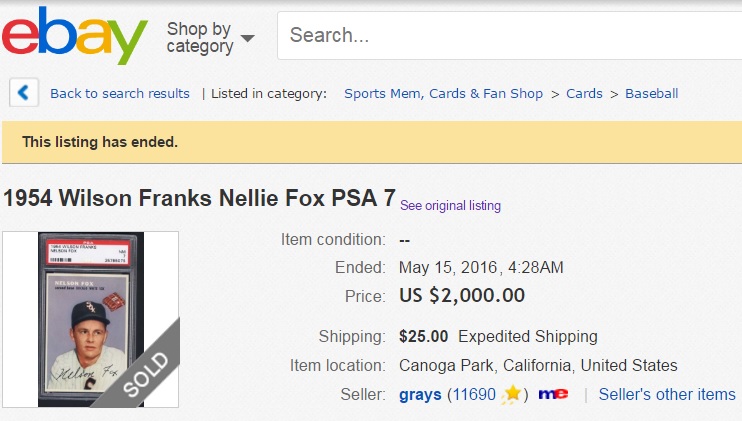View the seller's other items
742x421 pixels.
[x=666, y=394]
